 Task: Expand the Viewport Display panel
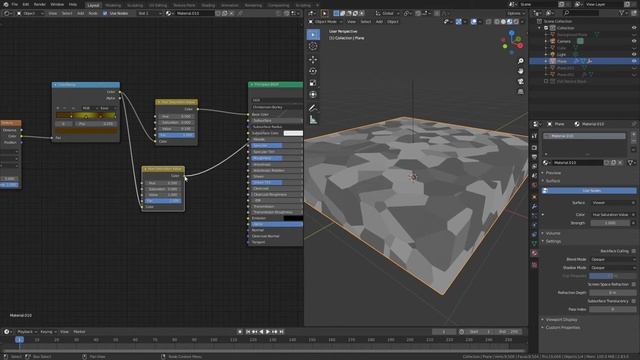tap(561, 319)
